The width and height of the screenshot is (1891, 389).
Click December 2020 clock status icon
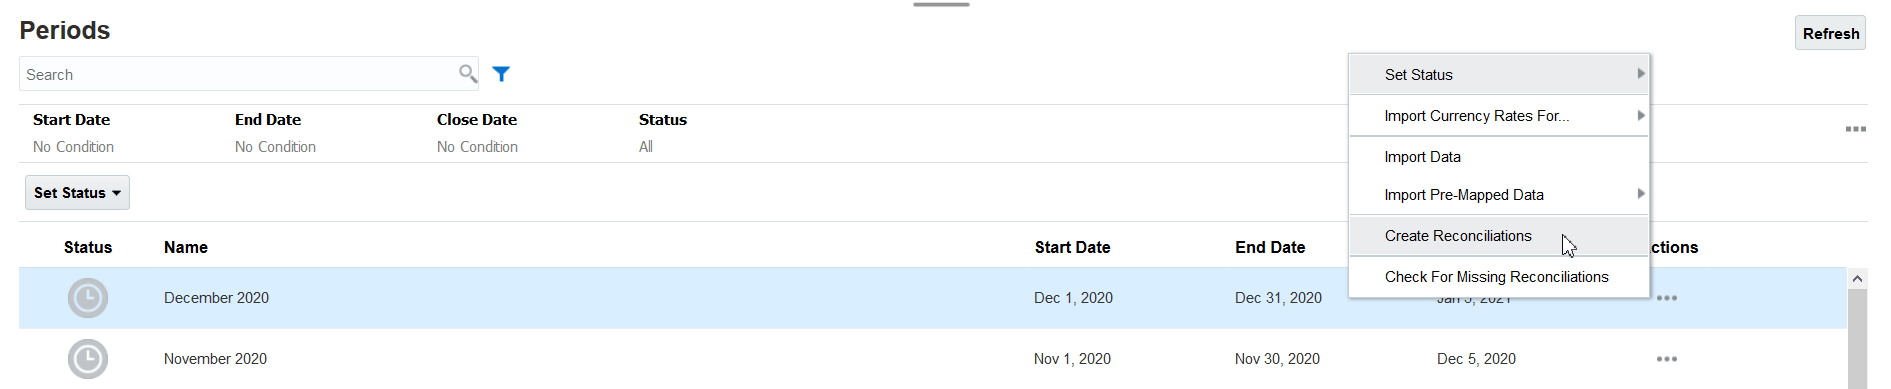[88, 298]
